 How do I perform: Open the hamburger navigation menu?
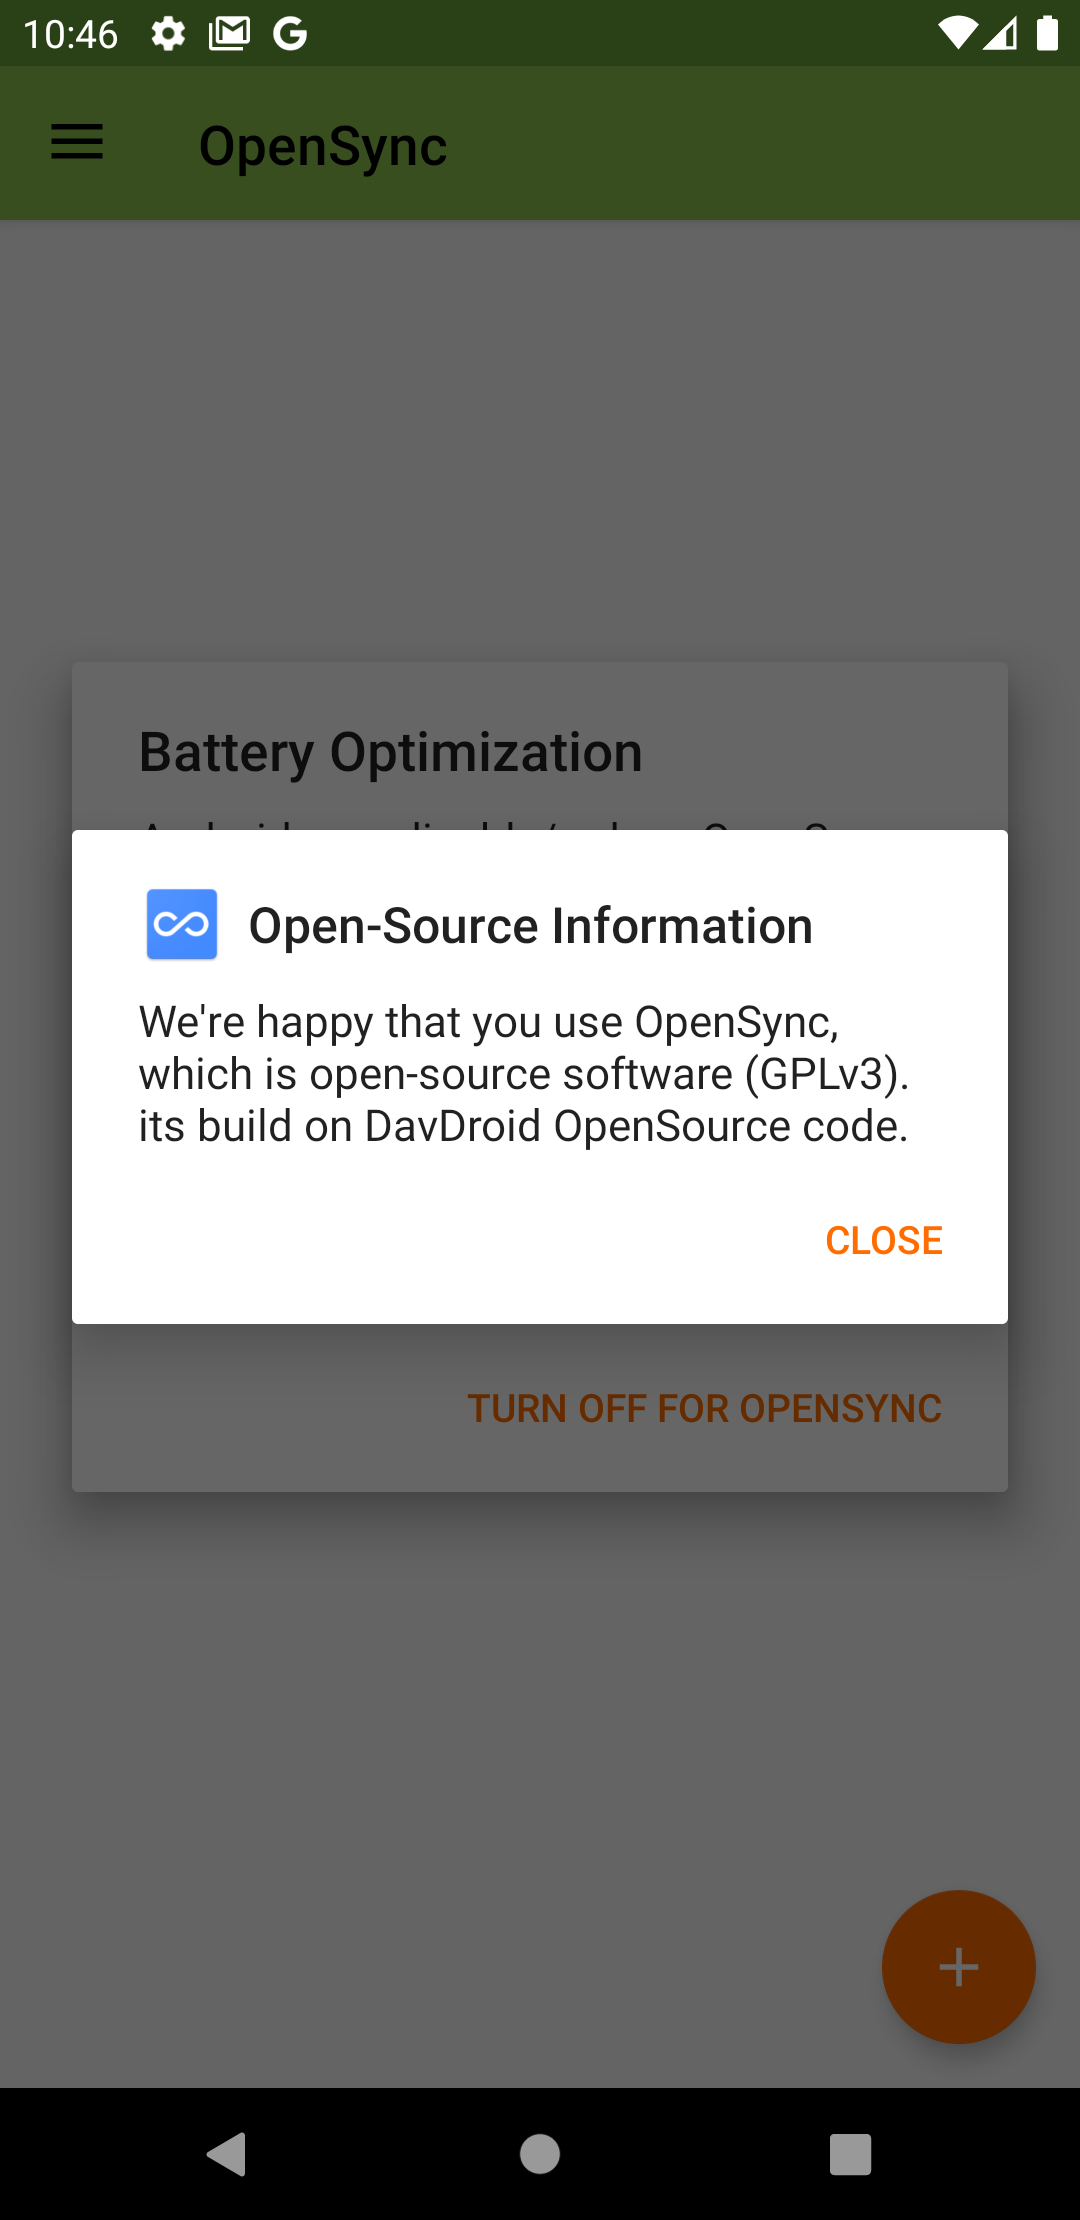click(77, 143)
